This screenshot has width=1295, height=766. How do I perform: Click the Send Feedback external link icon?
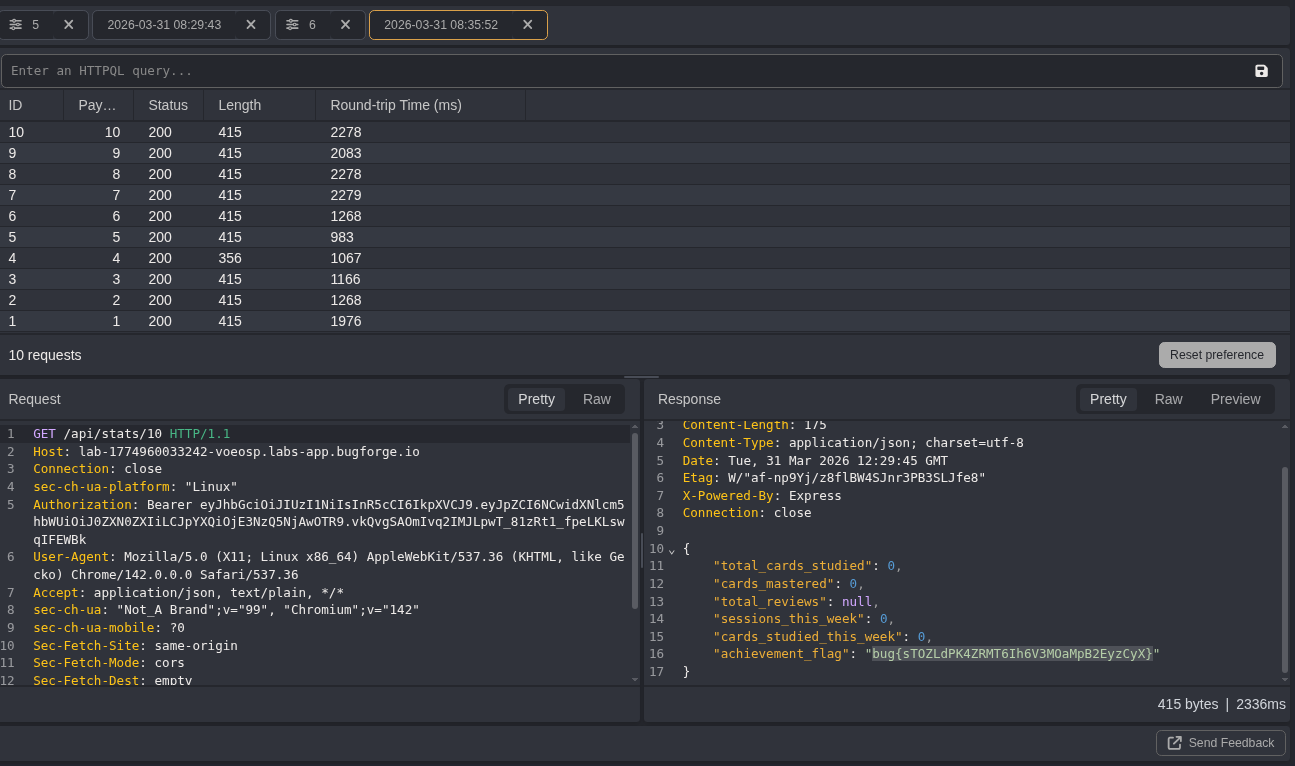tap(1175, 743)
